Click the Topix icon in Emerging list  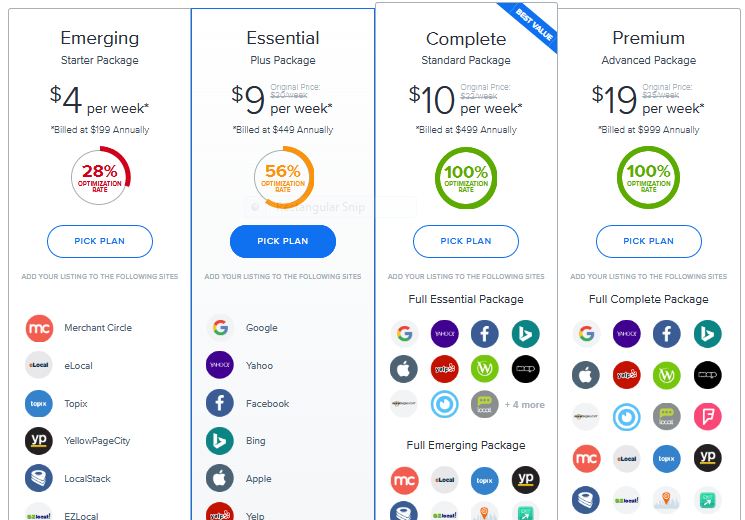click(x=39, y=404)
